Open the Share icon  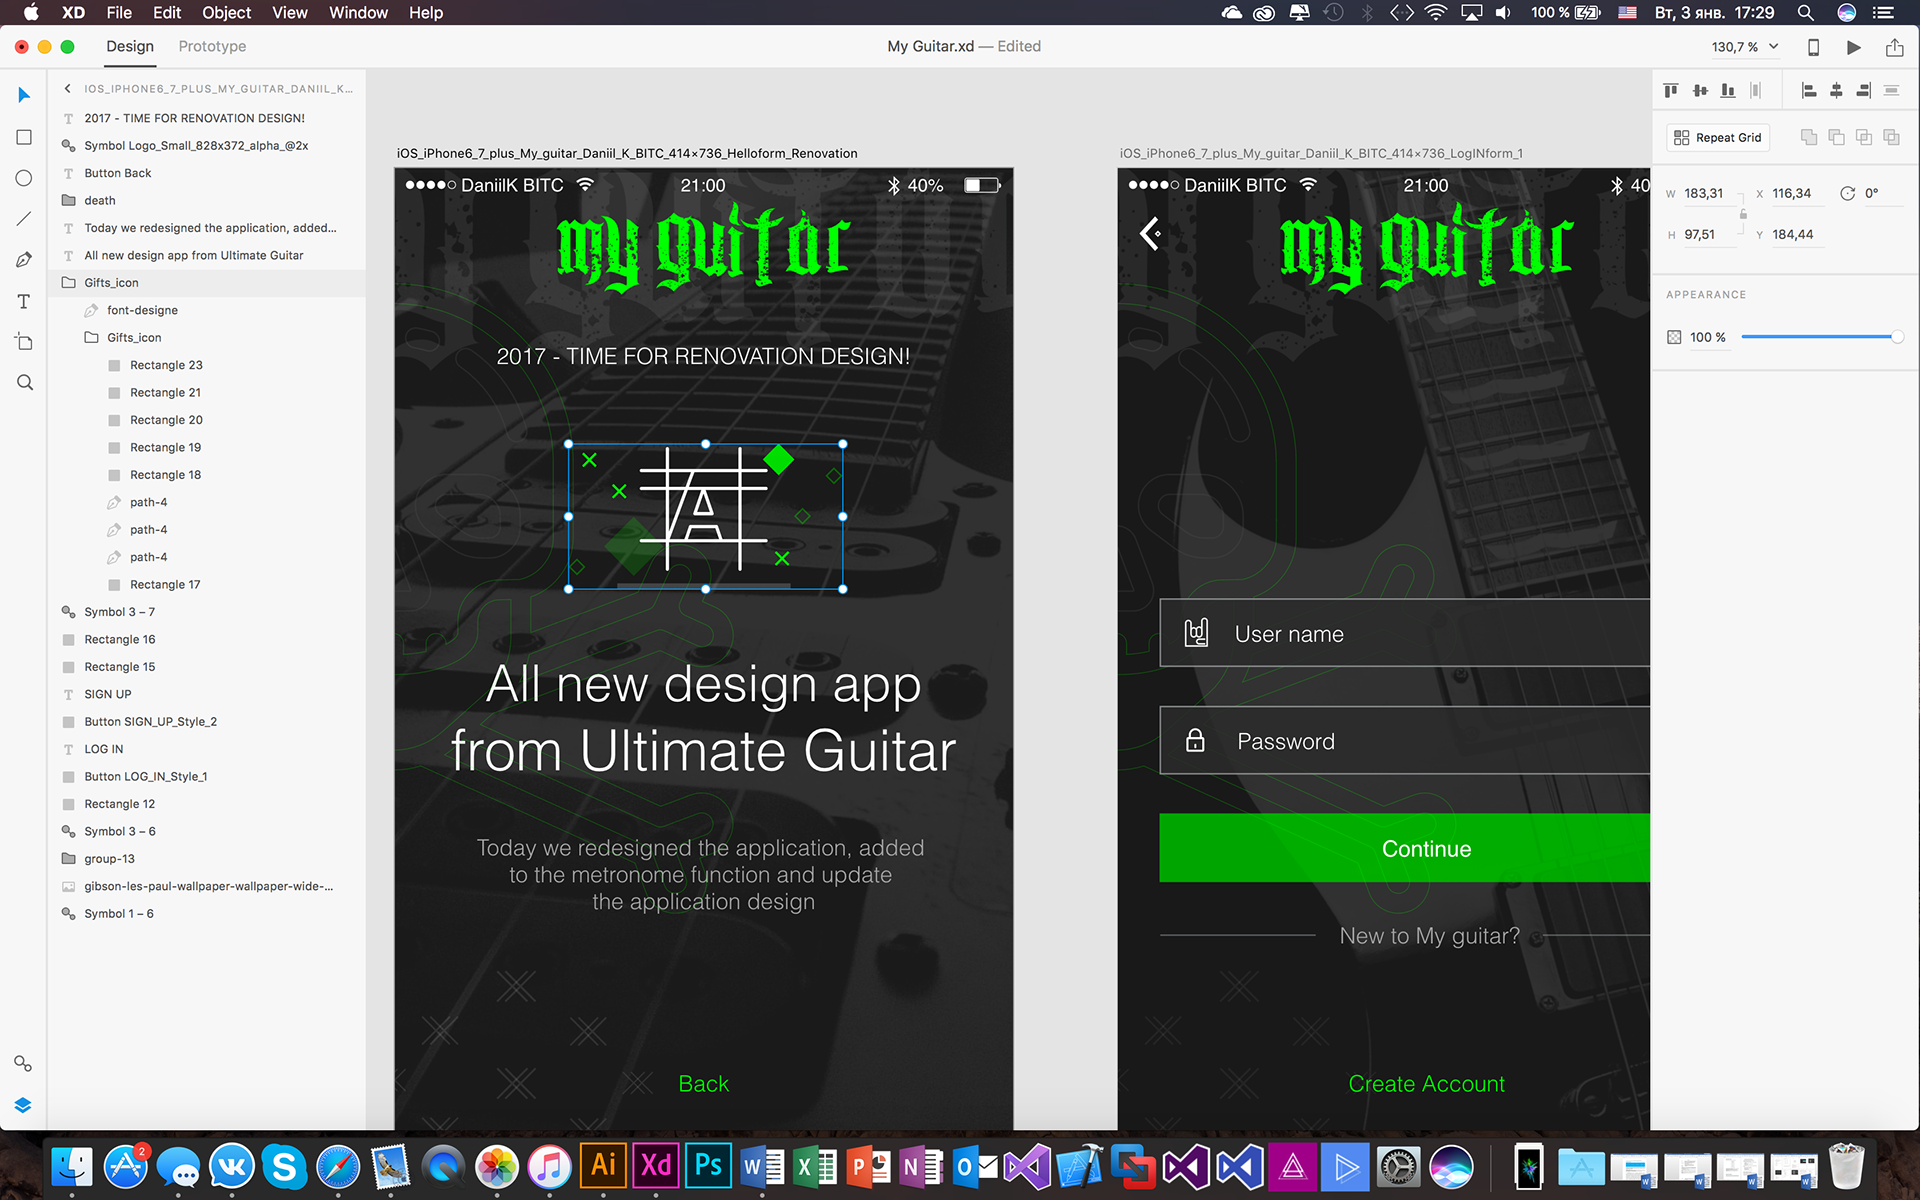coord(1894,47)
